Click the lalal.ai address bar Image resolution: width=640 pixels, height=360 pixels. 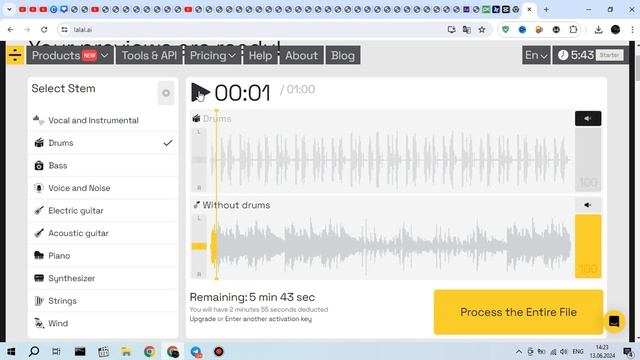[257, 29]
